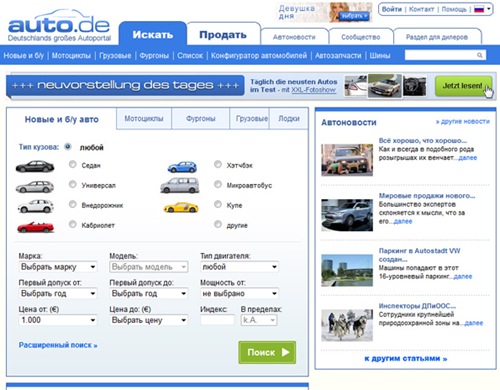
Task: Click the red cabriolet car icon
Action: [x=35, y=227]
